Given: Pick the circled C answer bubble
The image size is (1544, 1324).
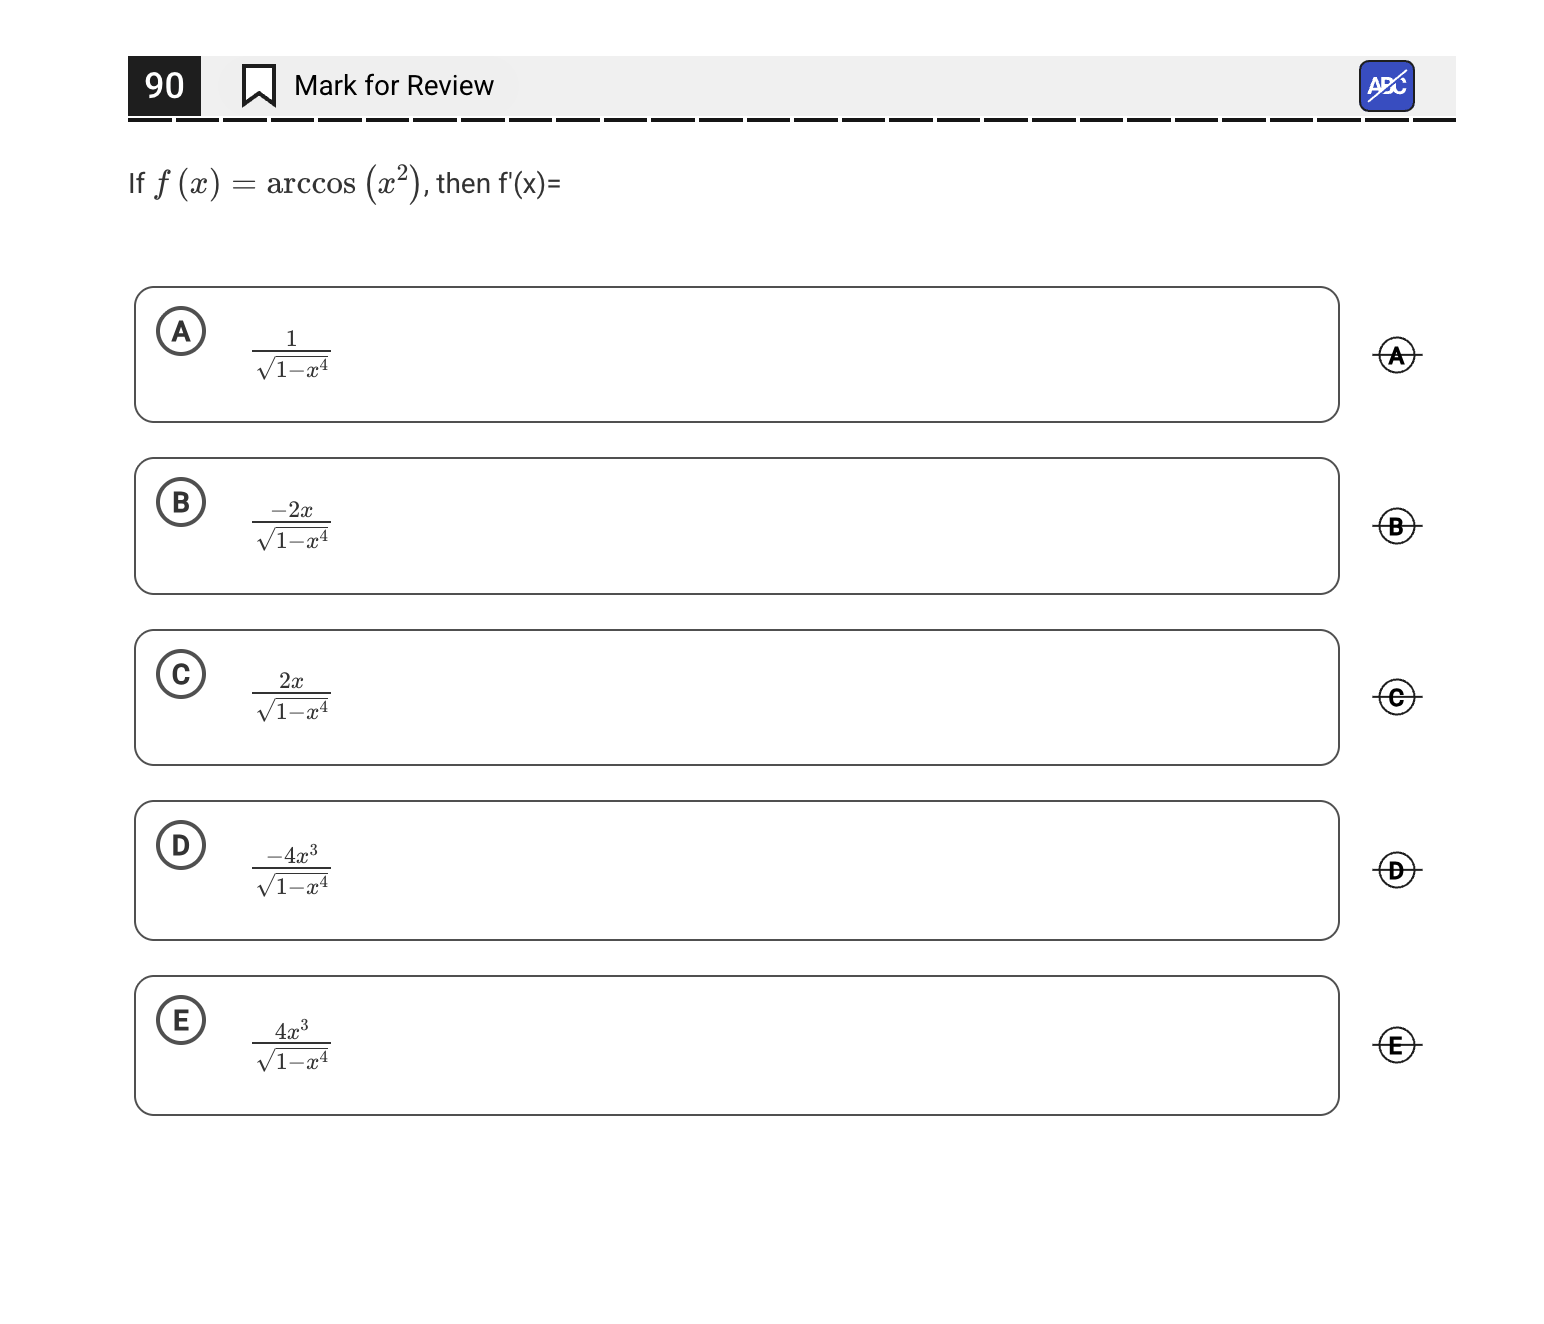Looking at the screenshot, I should click(x=181, y=674).
